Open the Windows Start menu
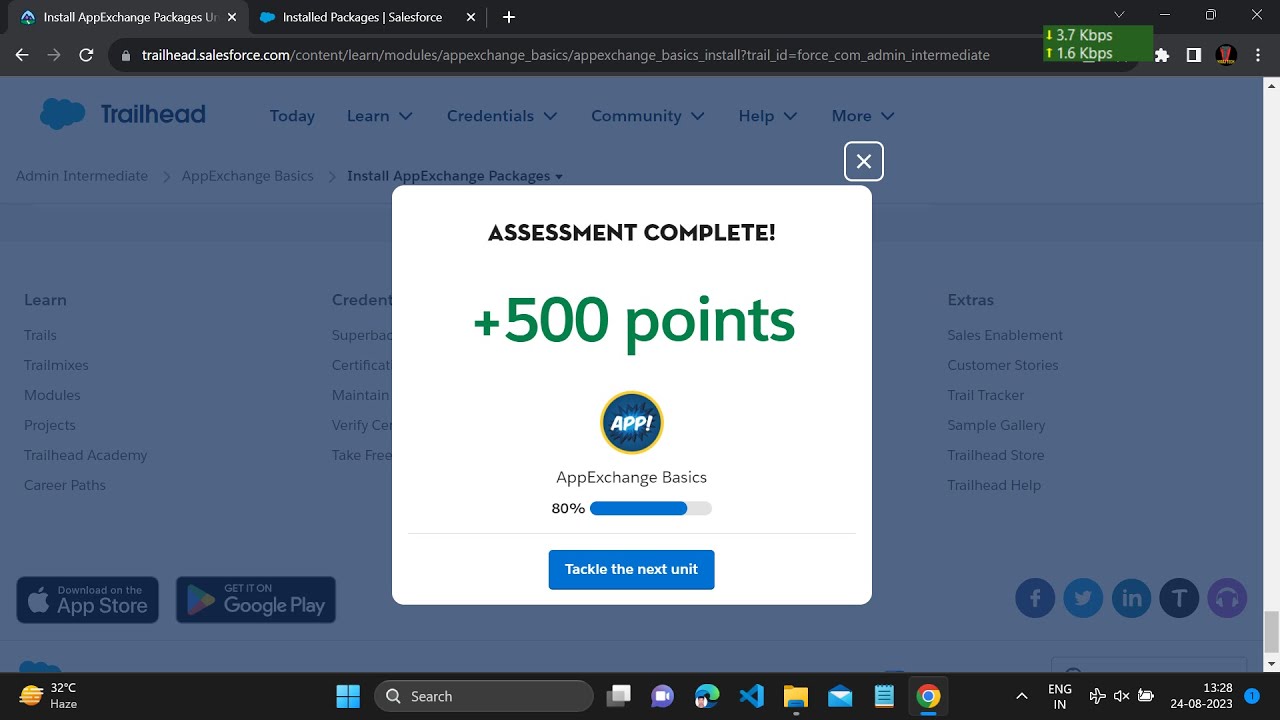This screenshot has width=1280, height=720. click(348, 696)
